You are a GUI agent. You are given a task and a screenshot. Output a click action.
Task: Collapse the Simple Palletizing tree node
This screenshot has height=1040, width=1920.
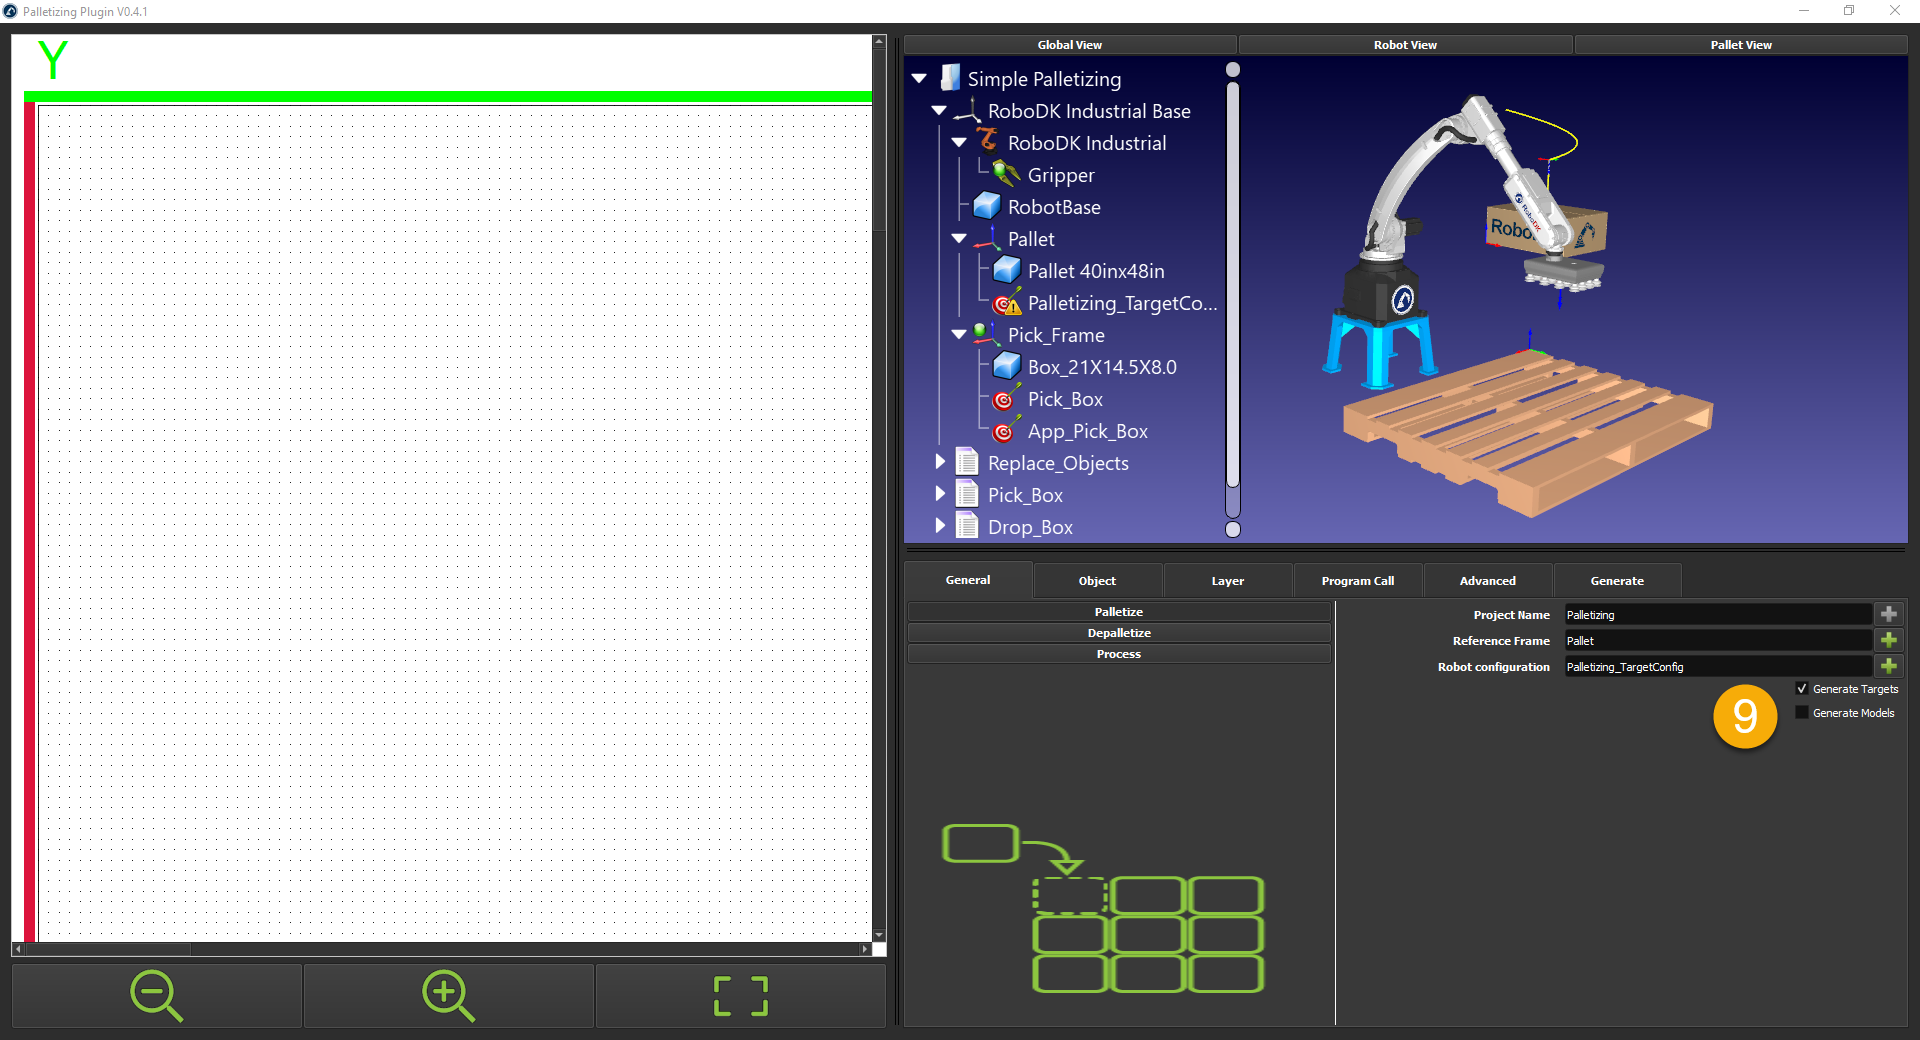(920, 79)
